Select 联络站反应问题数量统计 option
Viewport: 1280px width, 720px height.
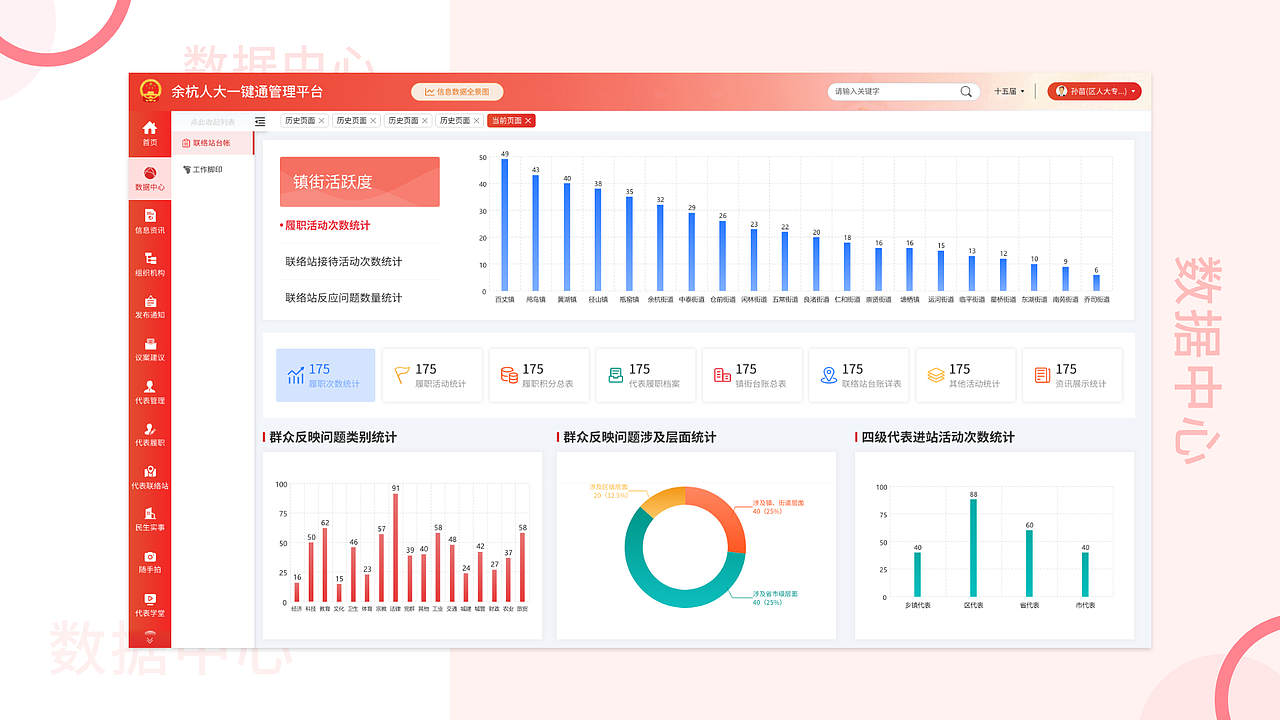pyautogui.click(x=343, y=298)
